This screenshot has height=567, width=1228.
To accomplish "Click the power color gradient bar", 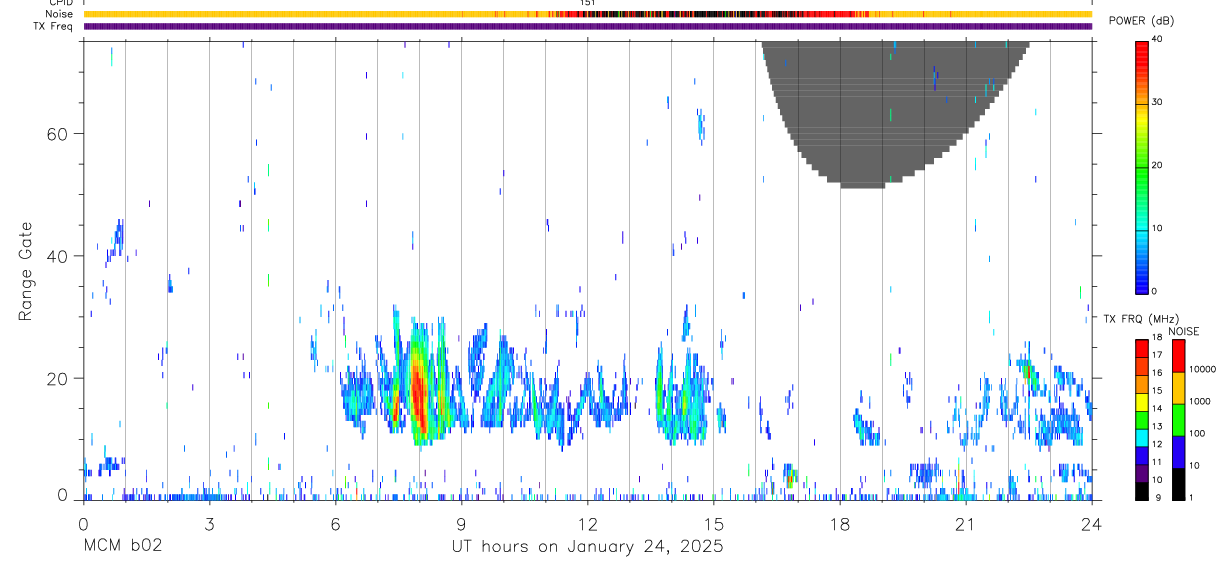I will (x=1141, y=166).
